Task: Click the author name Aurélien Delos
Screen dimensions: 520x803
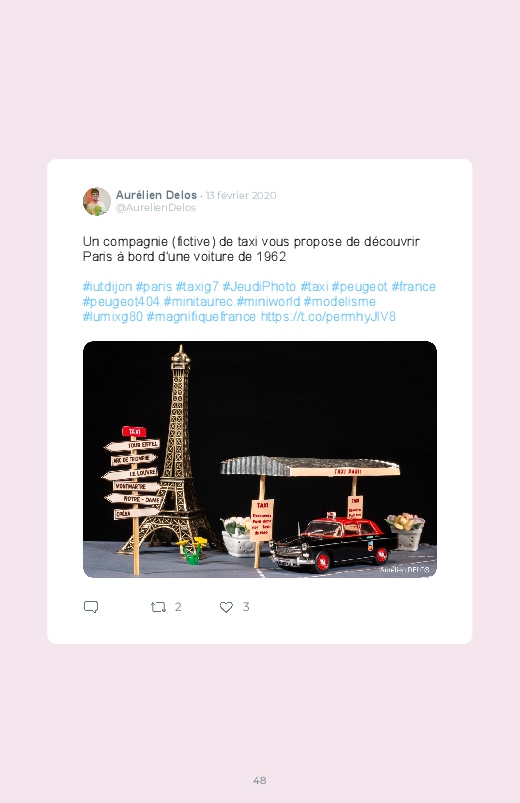Action: pyautogui.click(x=156, y=195)
